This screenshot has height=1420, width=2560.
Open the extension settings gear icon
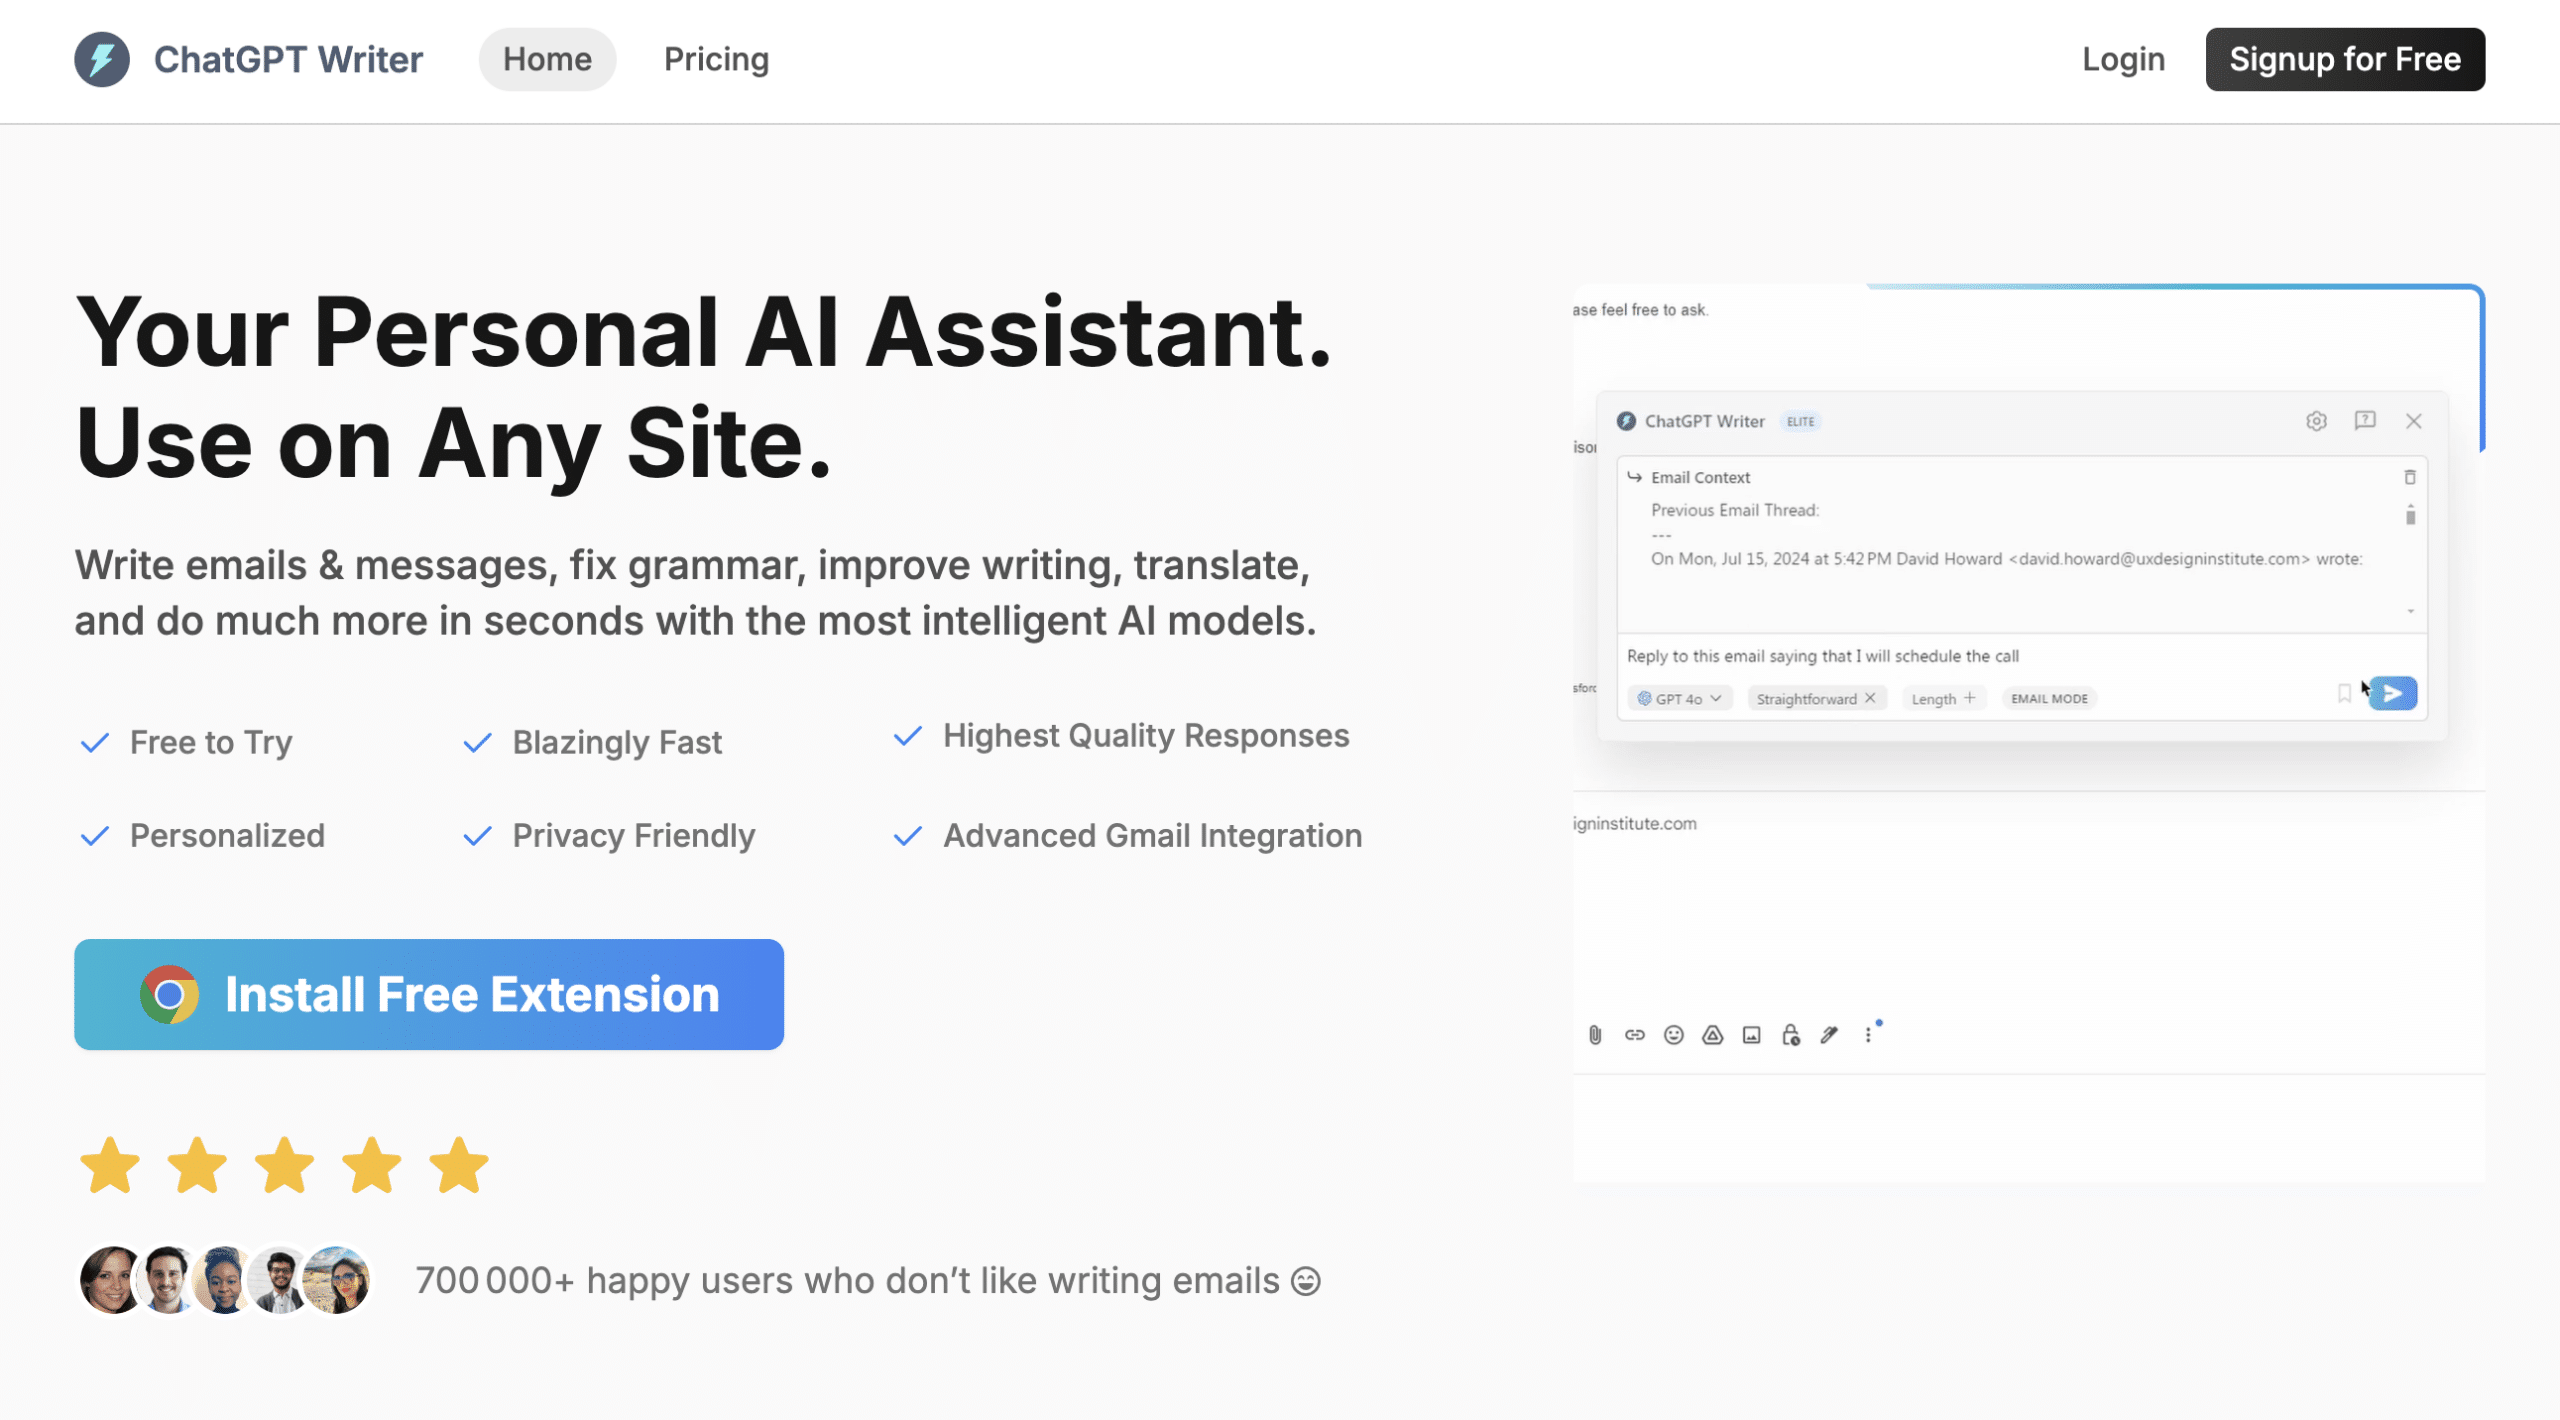tap(2316, 421)
